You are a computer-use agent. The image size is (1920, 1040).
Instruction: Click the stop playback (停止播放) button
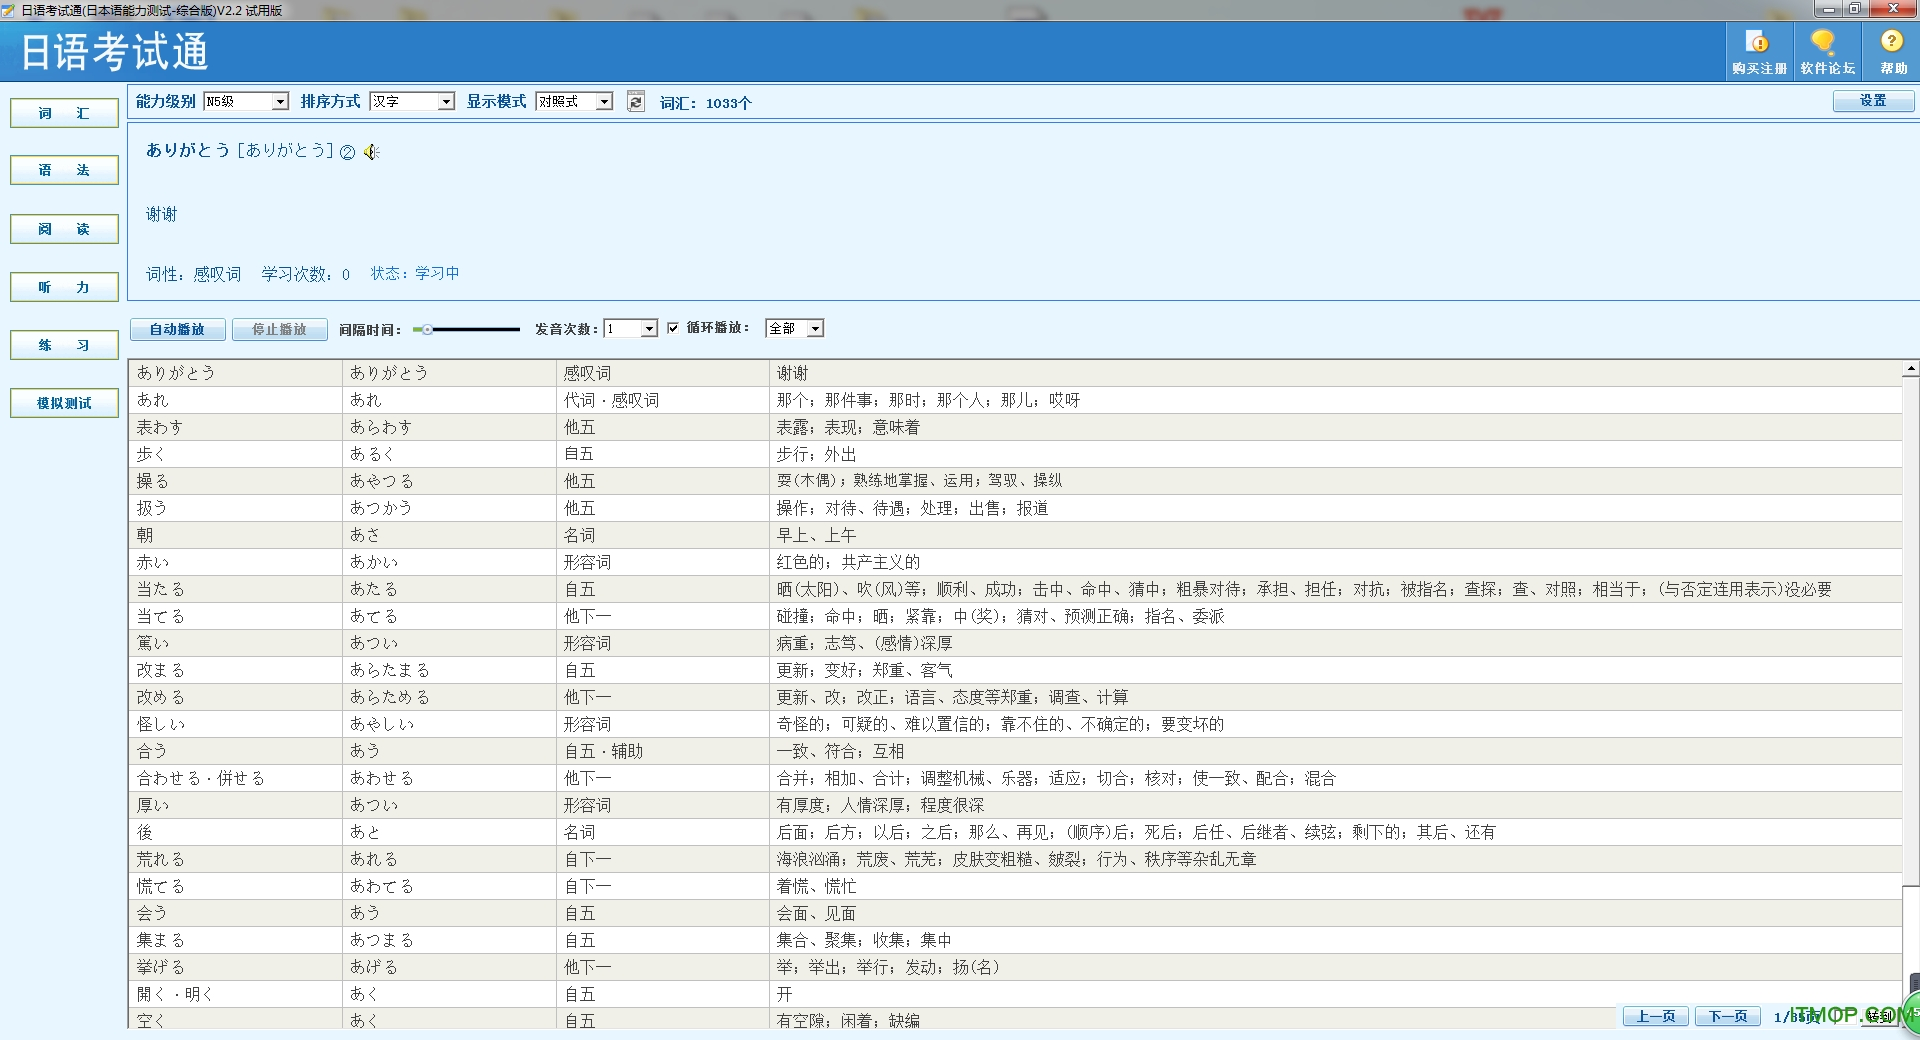point(279,329)
